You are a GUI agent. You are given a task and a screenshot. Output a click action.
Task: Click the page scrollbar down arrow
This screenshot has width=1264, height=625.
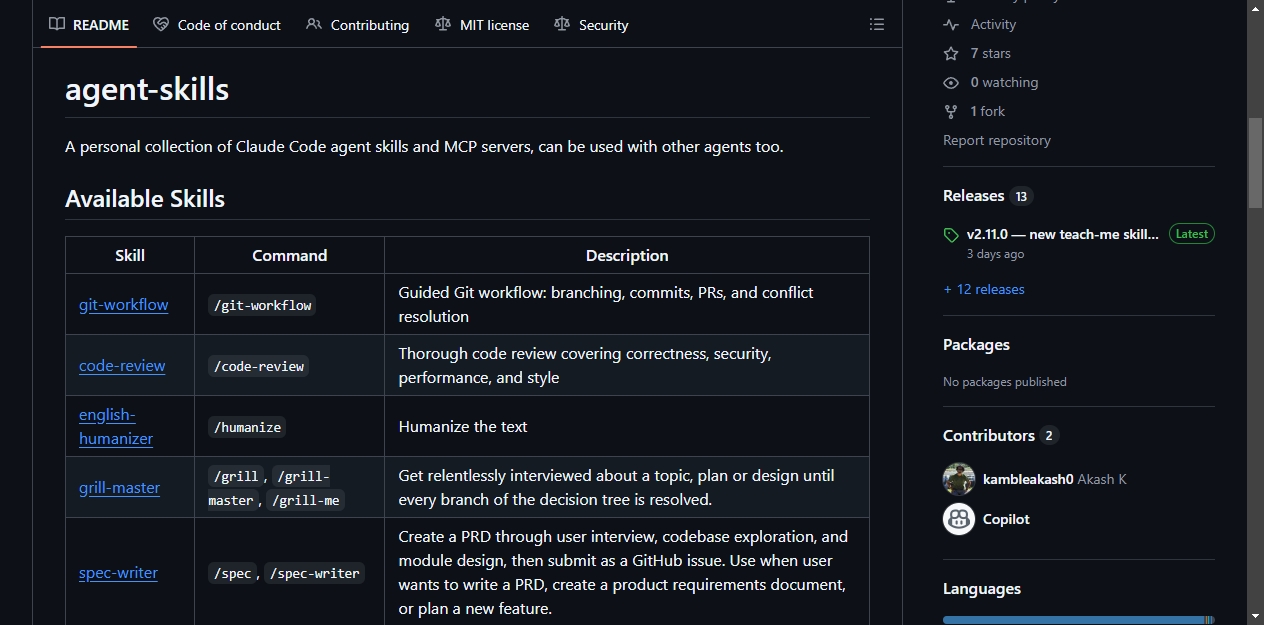[x=1255, y=615]
